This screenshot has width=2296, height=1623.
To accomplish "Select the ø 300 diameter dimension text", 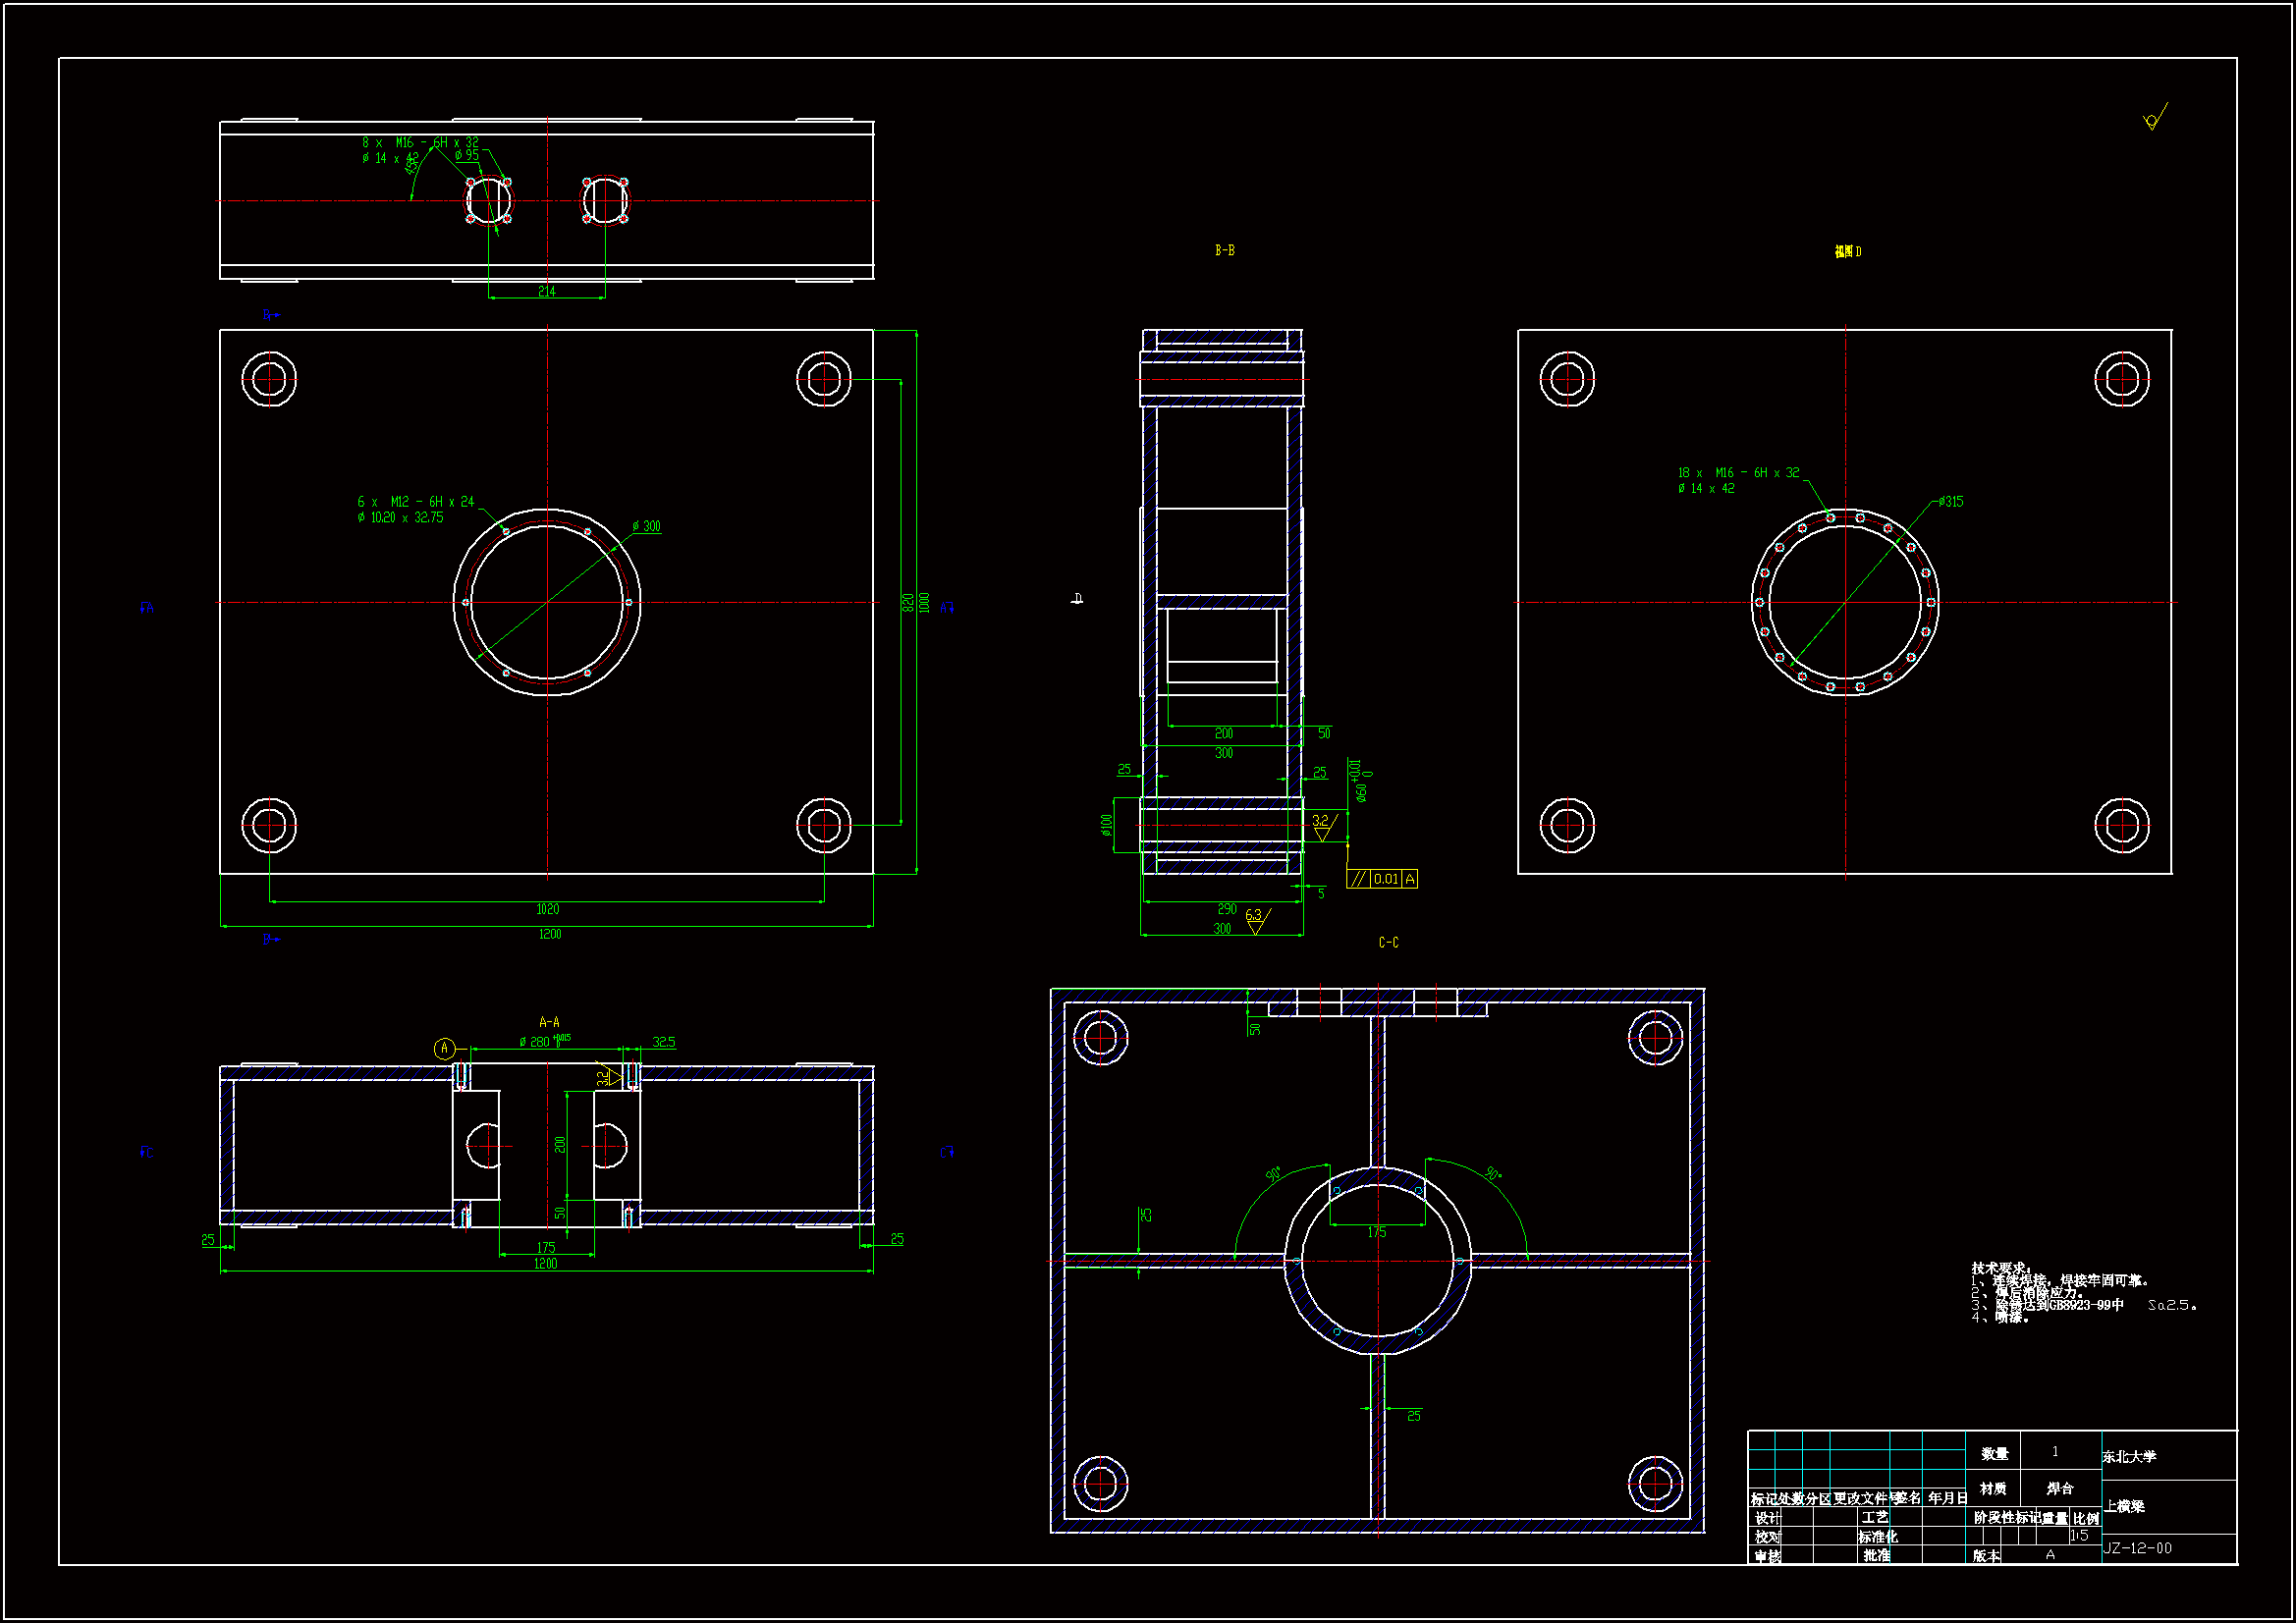I will point(646,526).
